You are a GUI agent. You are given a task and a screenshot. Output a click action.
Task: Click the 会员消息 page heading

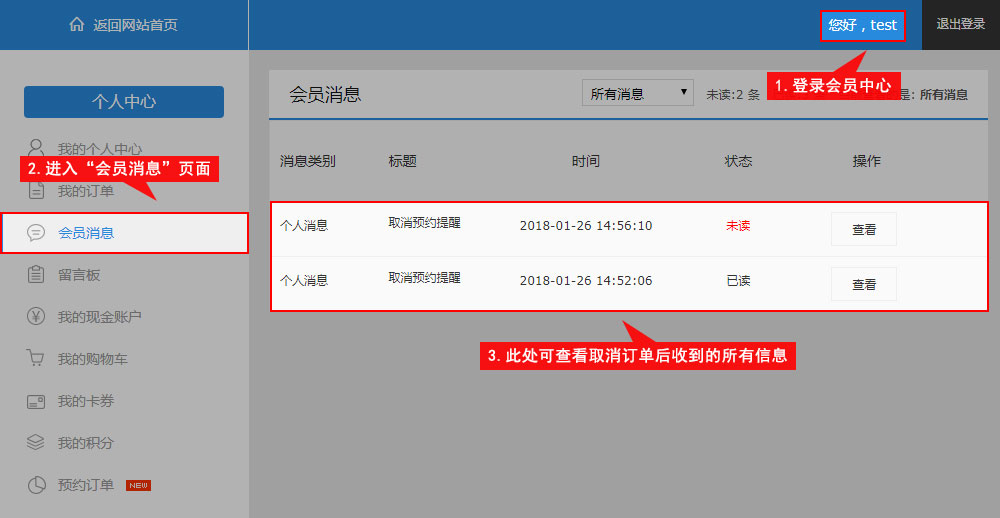pyautogui.click(x=325, y=94)
